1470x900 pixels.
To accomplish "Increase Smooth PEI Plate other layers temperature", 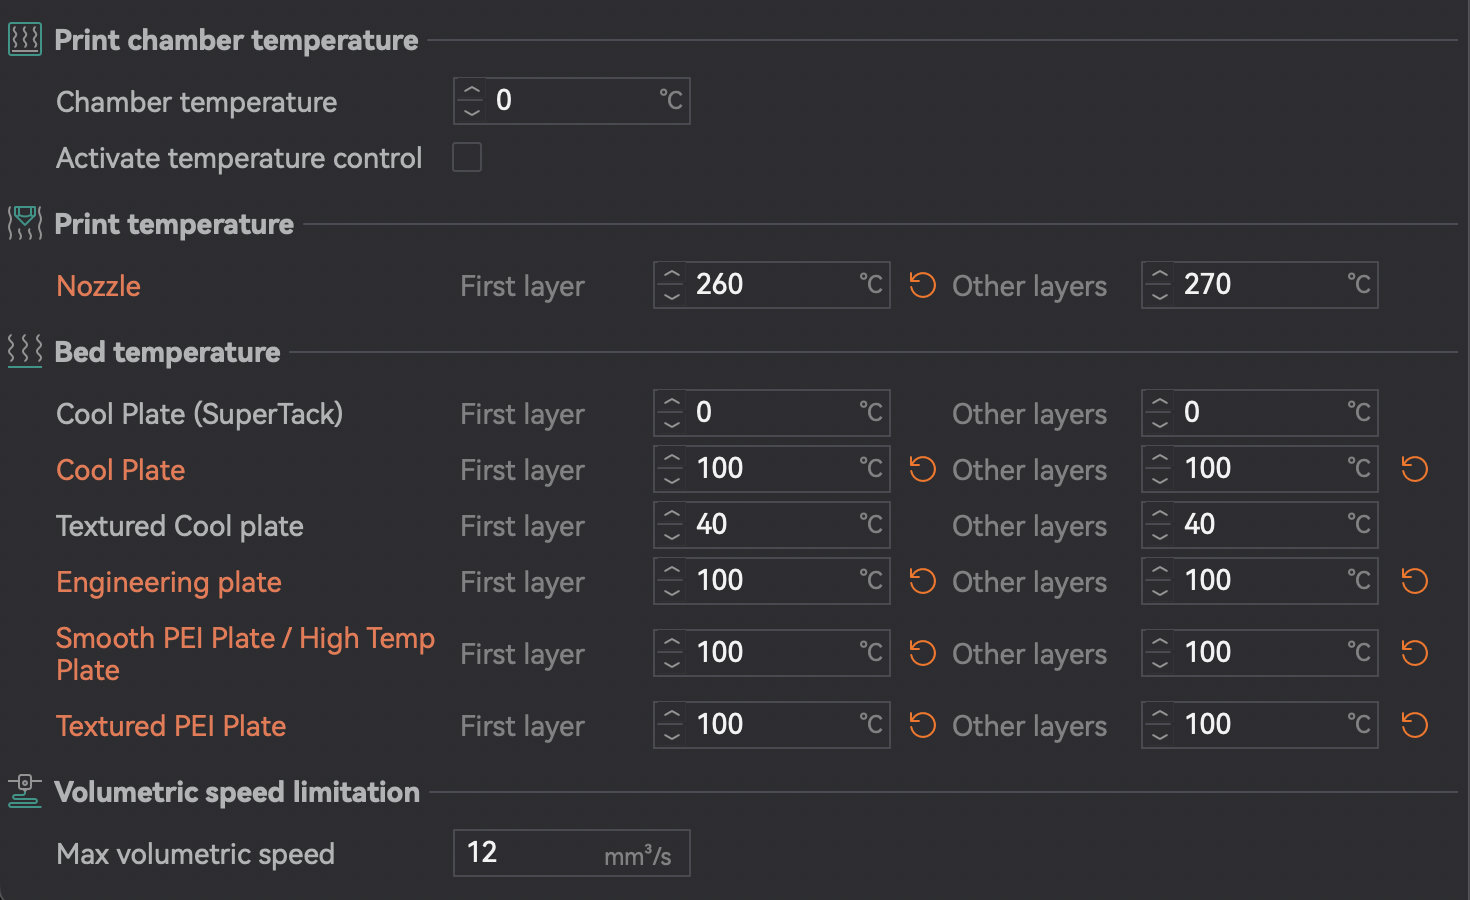I will coord(1160,643).
